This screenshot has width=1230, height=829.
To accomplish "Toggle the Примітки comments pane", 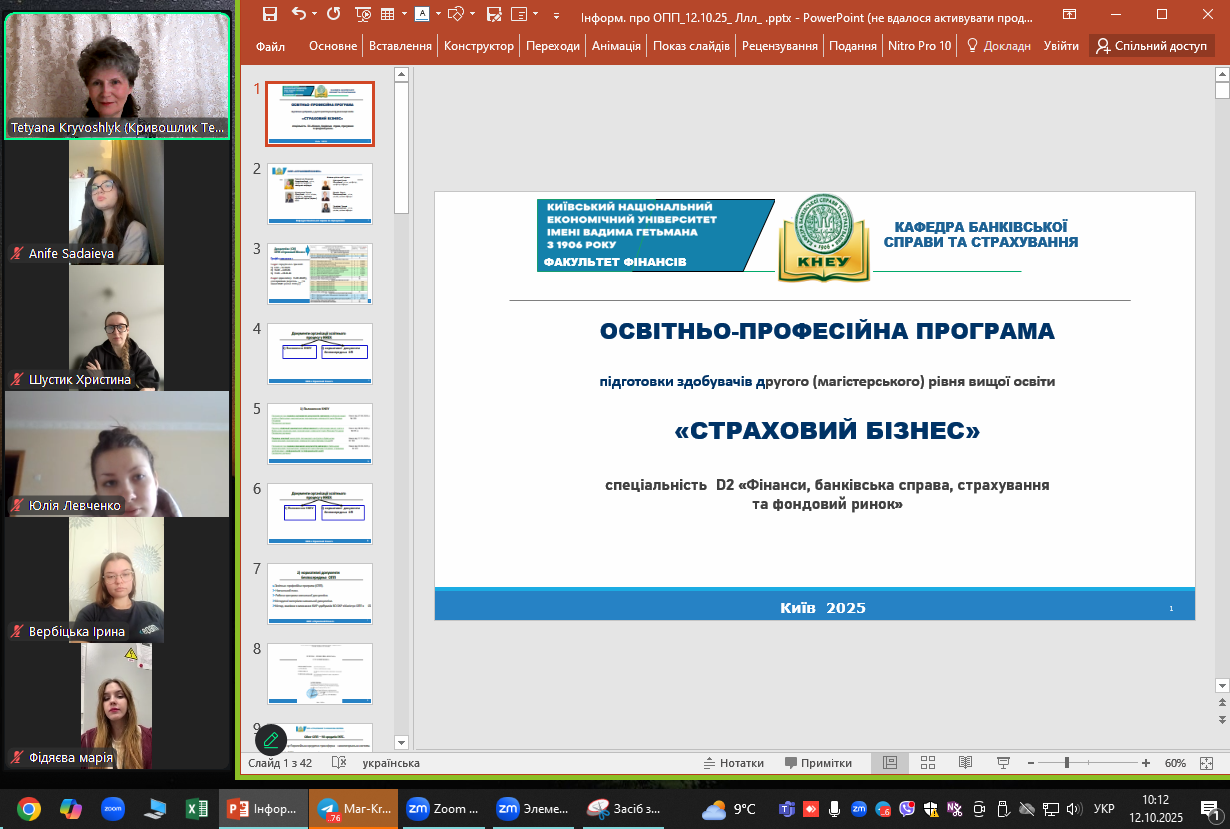I will tap(818, 763).
